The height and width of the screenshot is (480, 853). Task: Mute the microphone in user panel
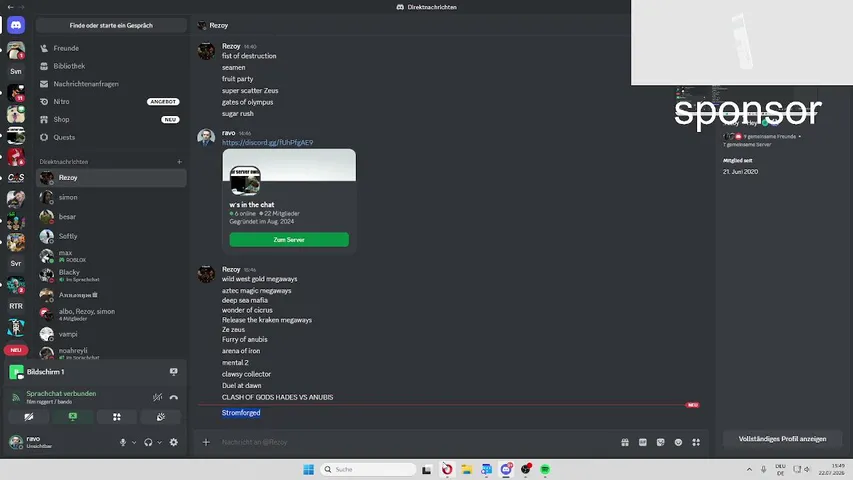[123, 442]
